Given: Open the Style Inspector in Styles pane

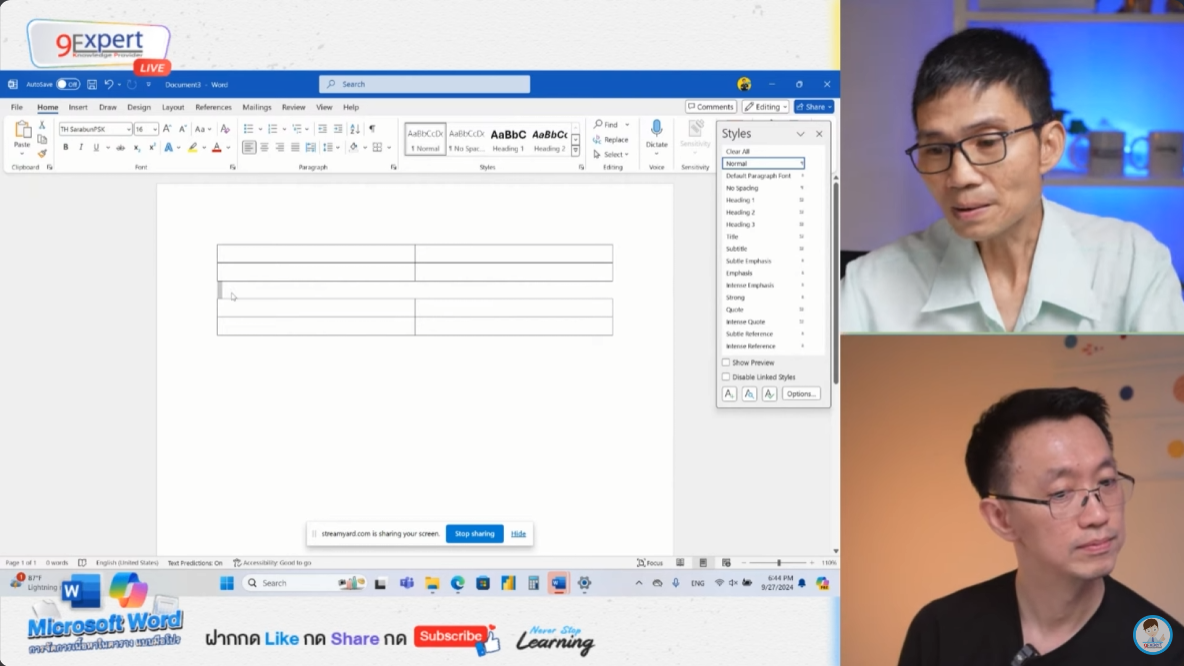Looking at the screenshot, I should click(x=749, y=394).
